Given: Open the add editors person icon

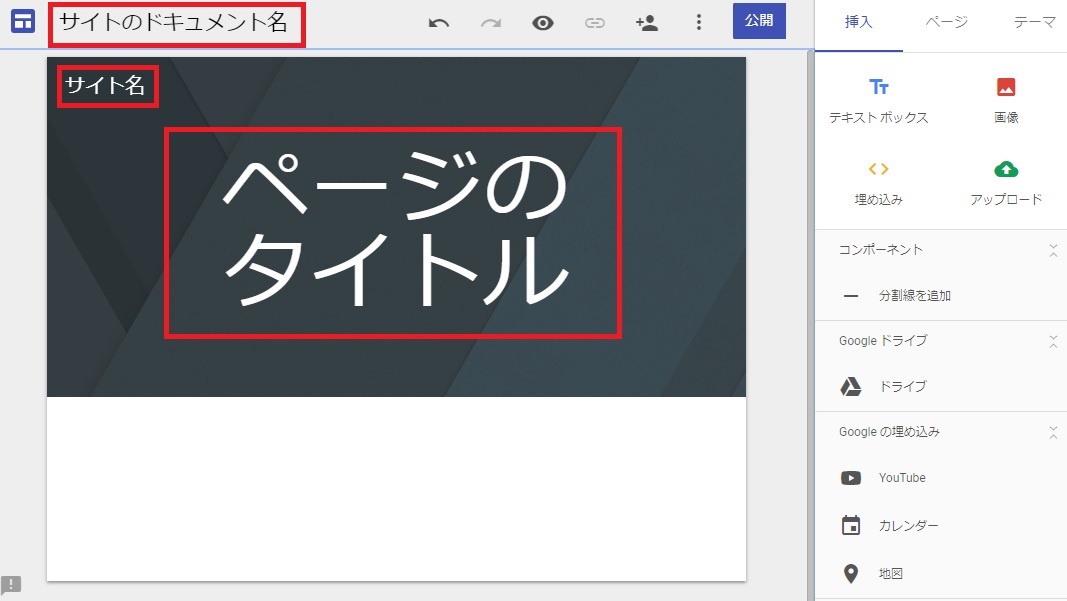Looking at the screenshot, I should pyautogui.click(x=646, y=23).
